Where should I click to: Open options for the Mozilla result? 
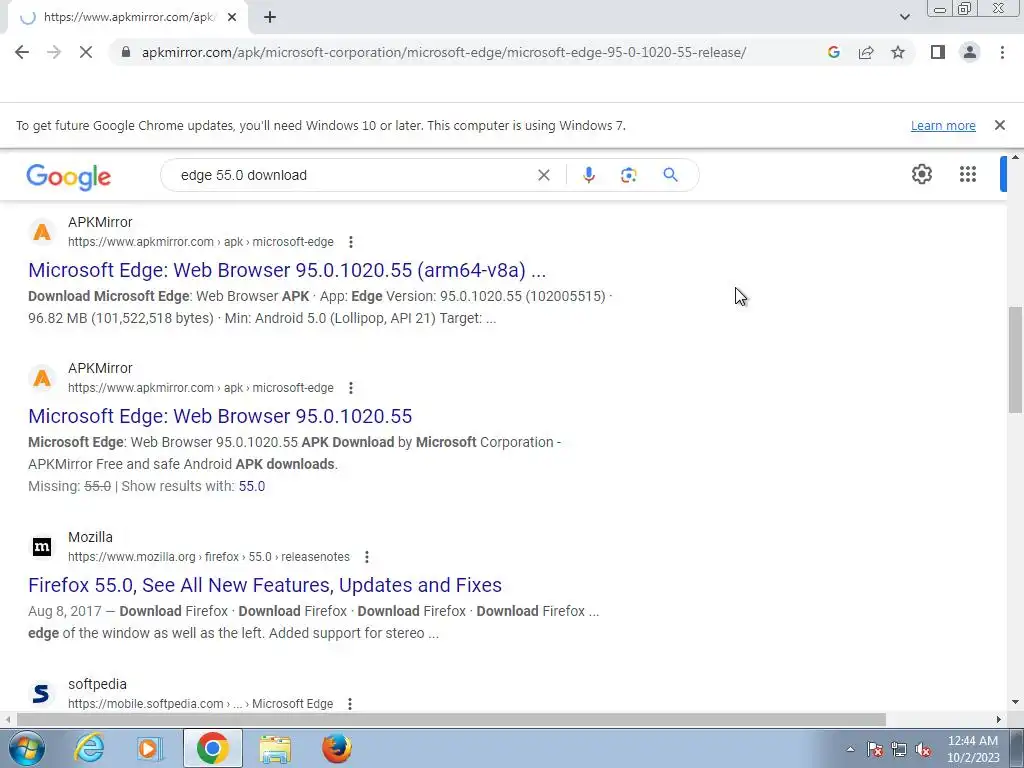(366, 557)
